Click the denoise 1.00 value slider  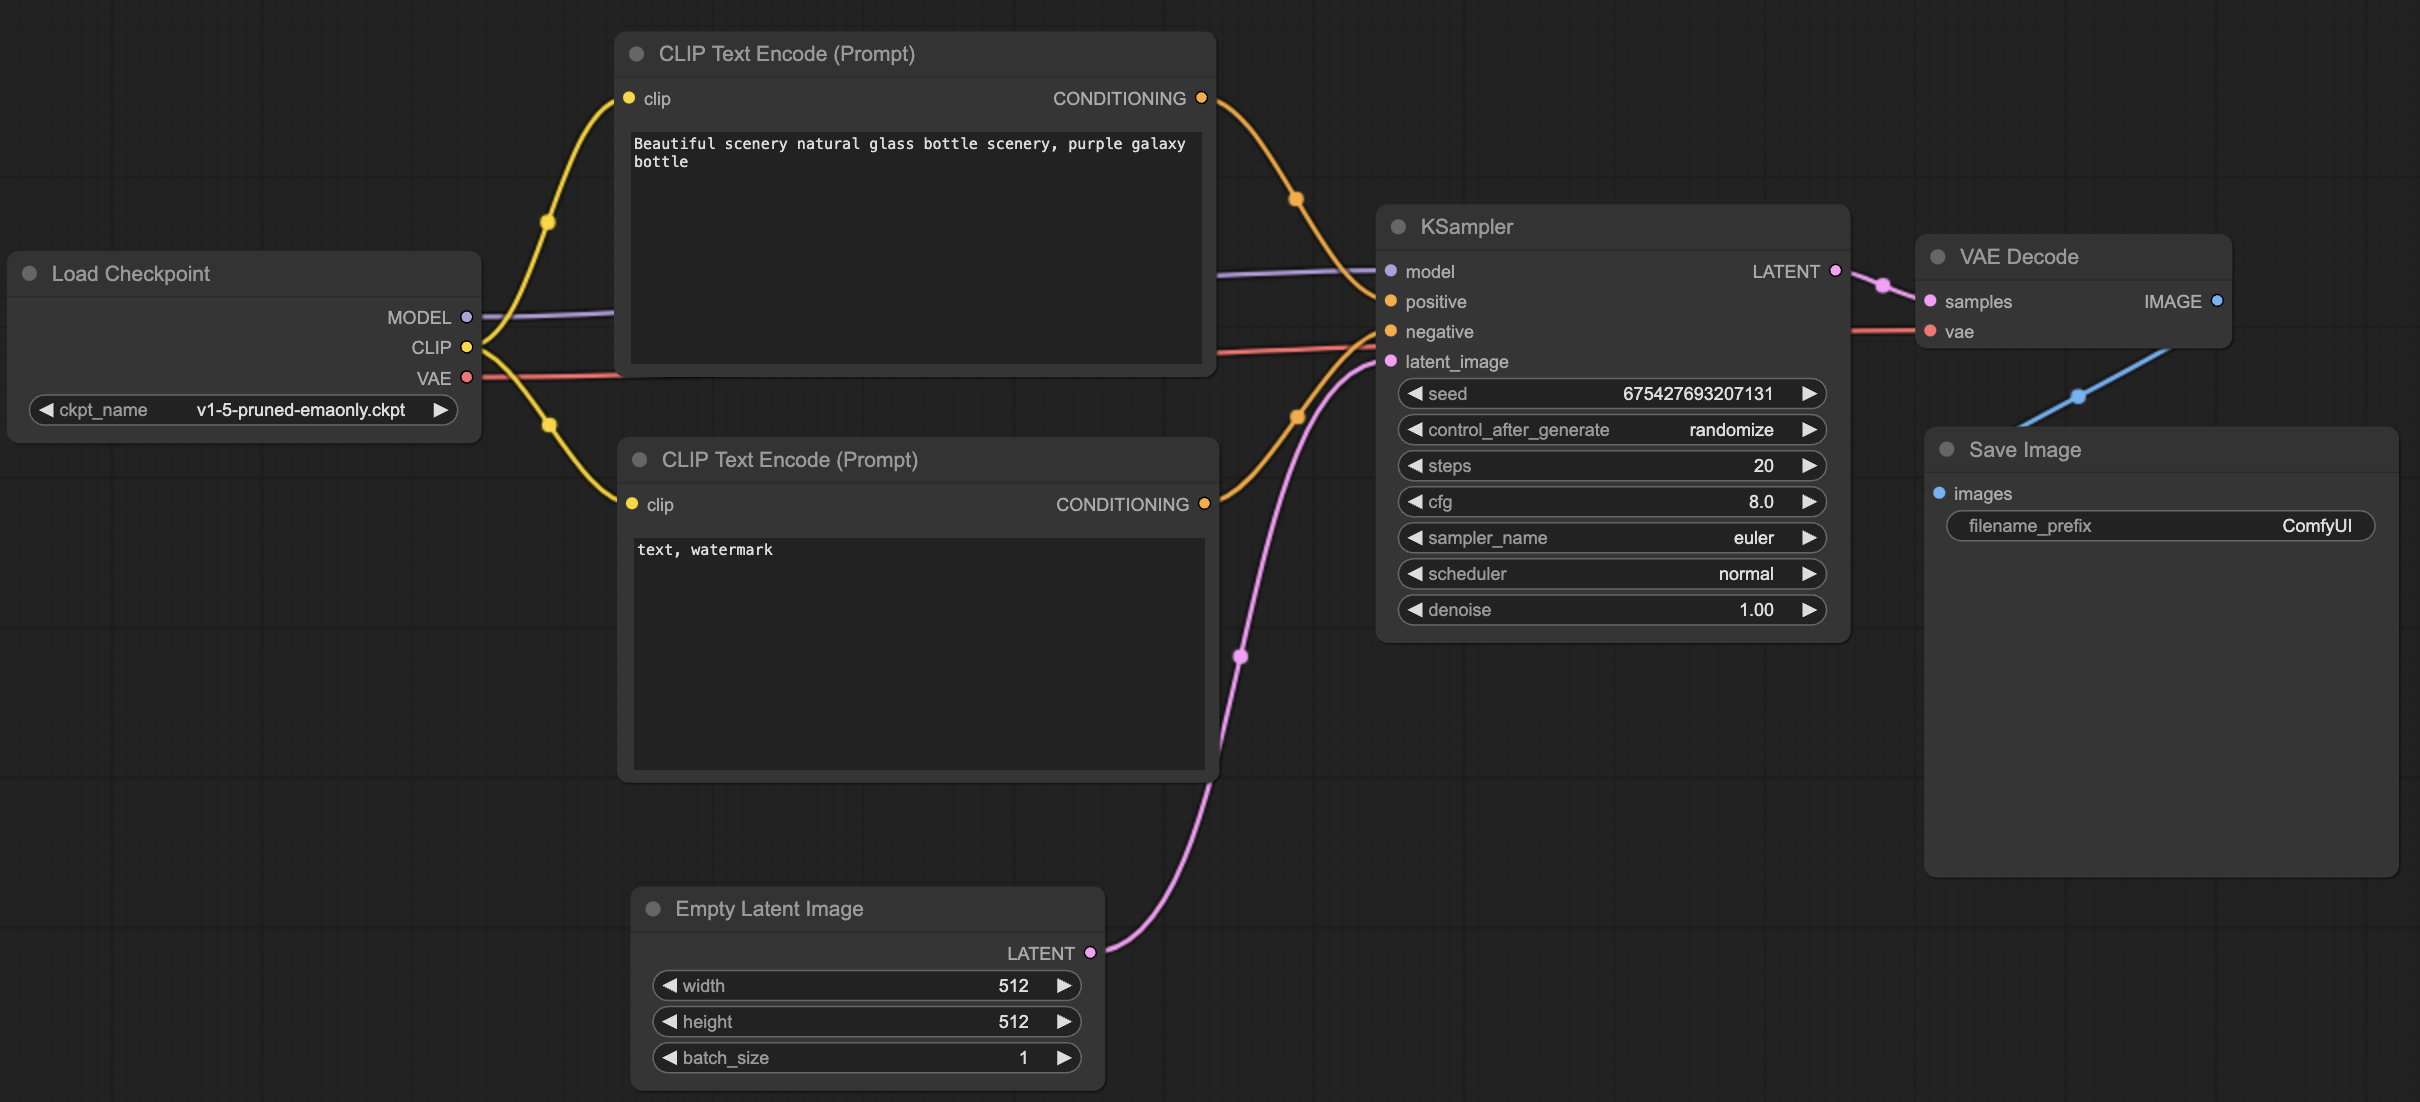(1612, 610)
